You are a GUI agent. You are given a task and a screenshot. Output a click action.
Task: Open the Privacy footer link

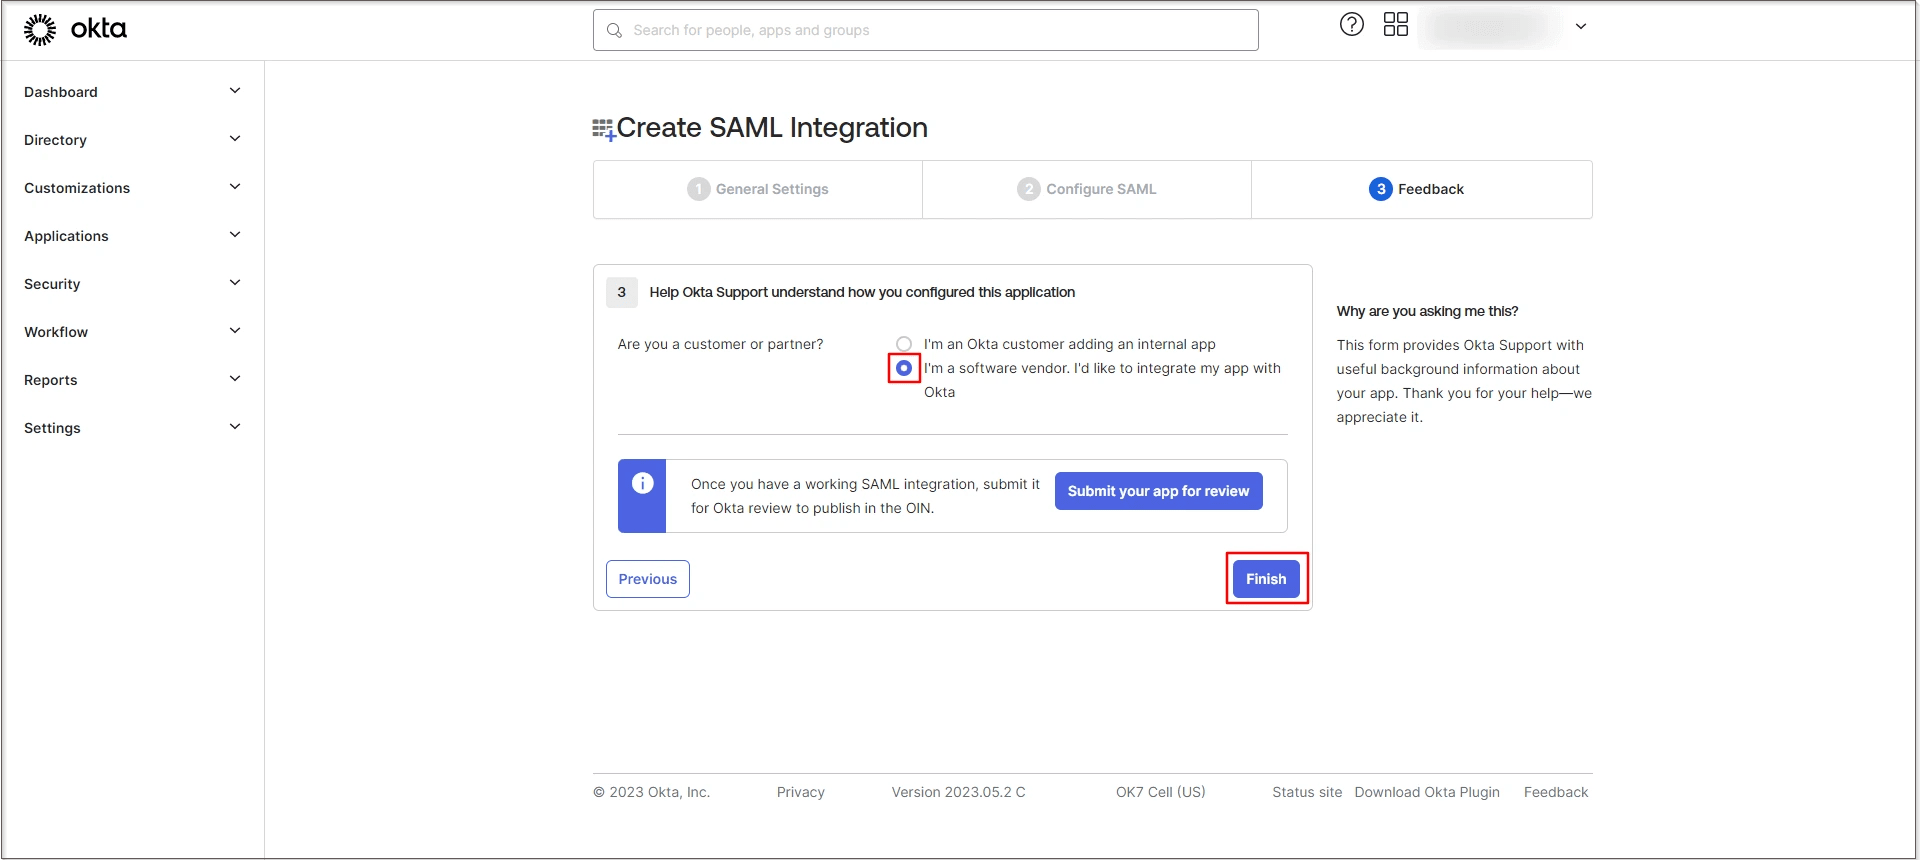tap(801, 792)
